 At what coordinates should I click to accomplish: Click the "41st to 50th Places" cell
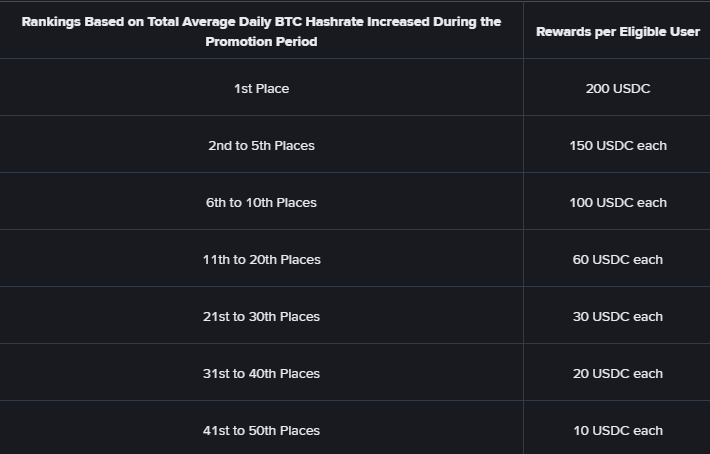261,431
